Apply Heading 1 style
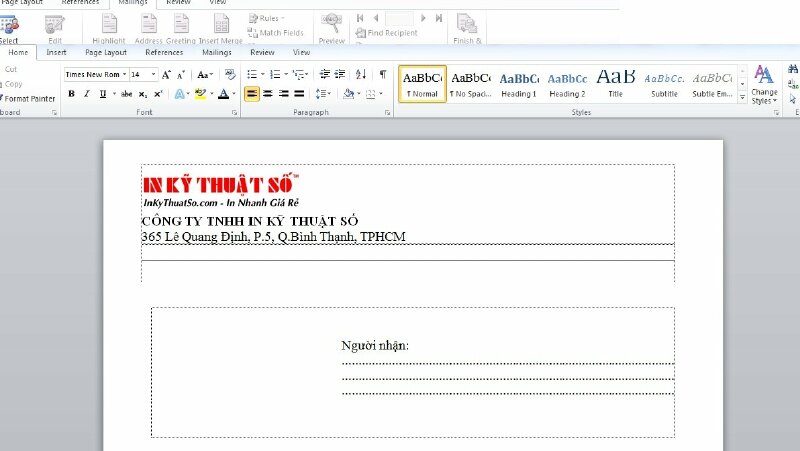The height and width of the screenshot is (451, 800). [518, 84]
